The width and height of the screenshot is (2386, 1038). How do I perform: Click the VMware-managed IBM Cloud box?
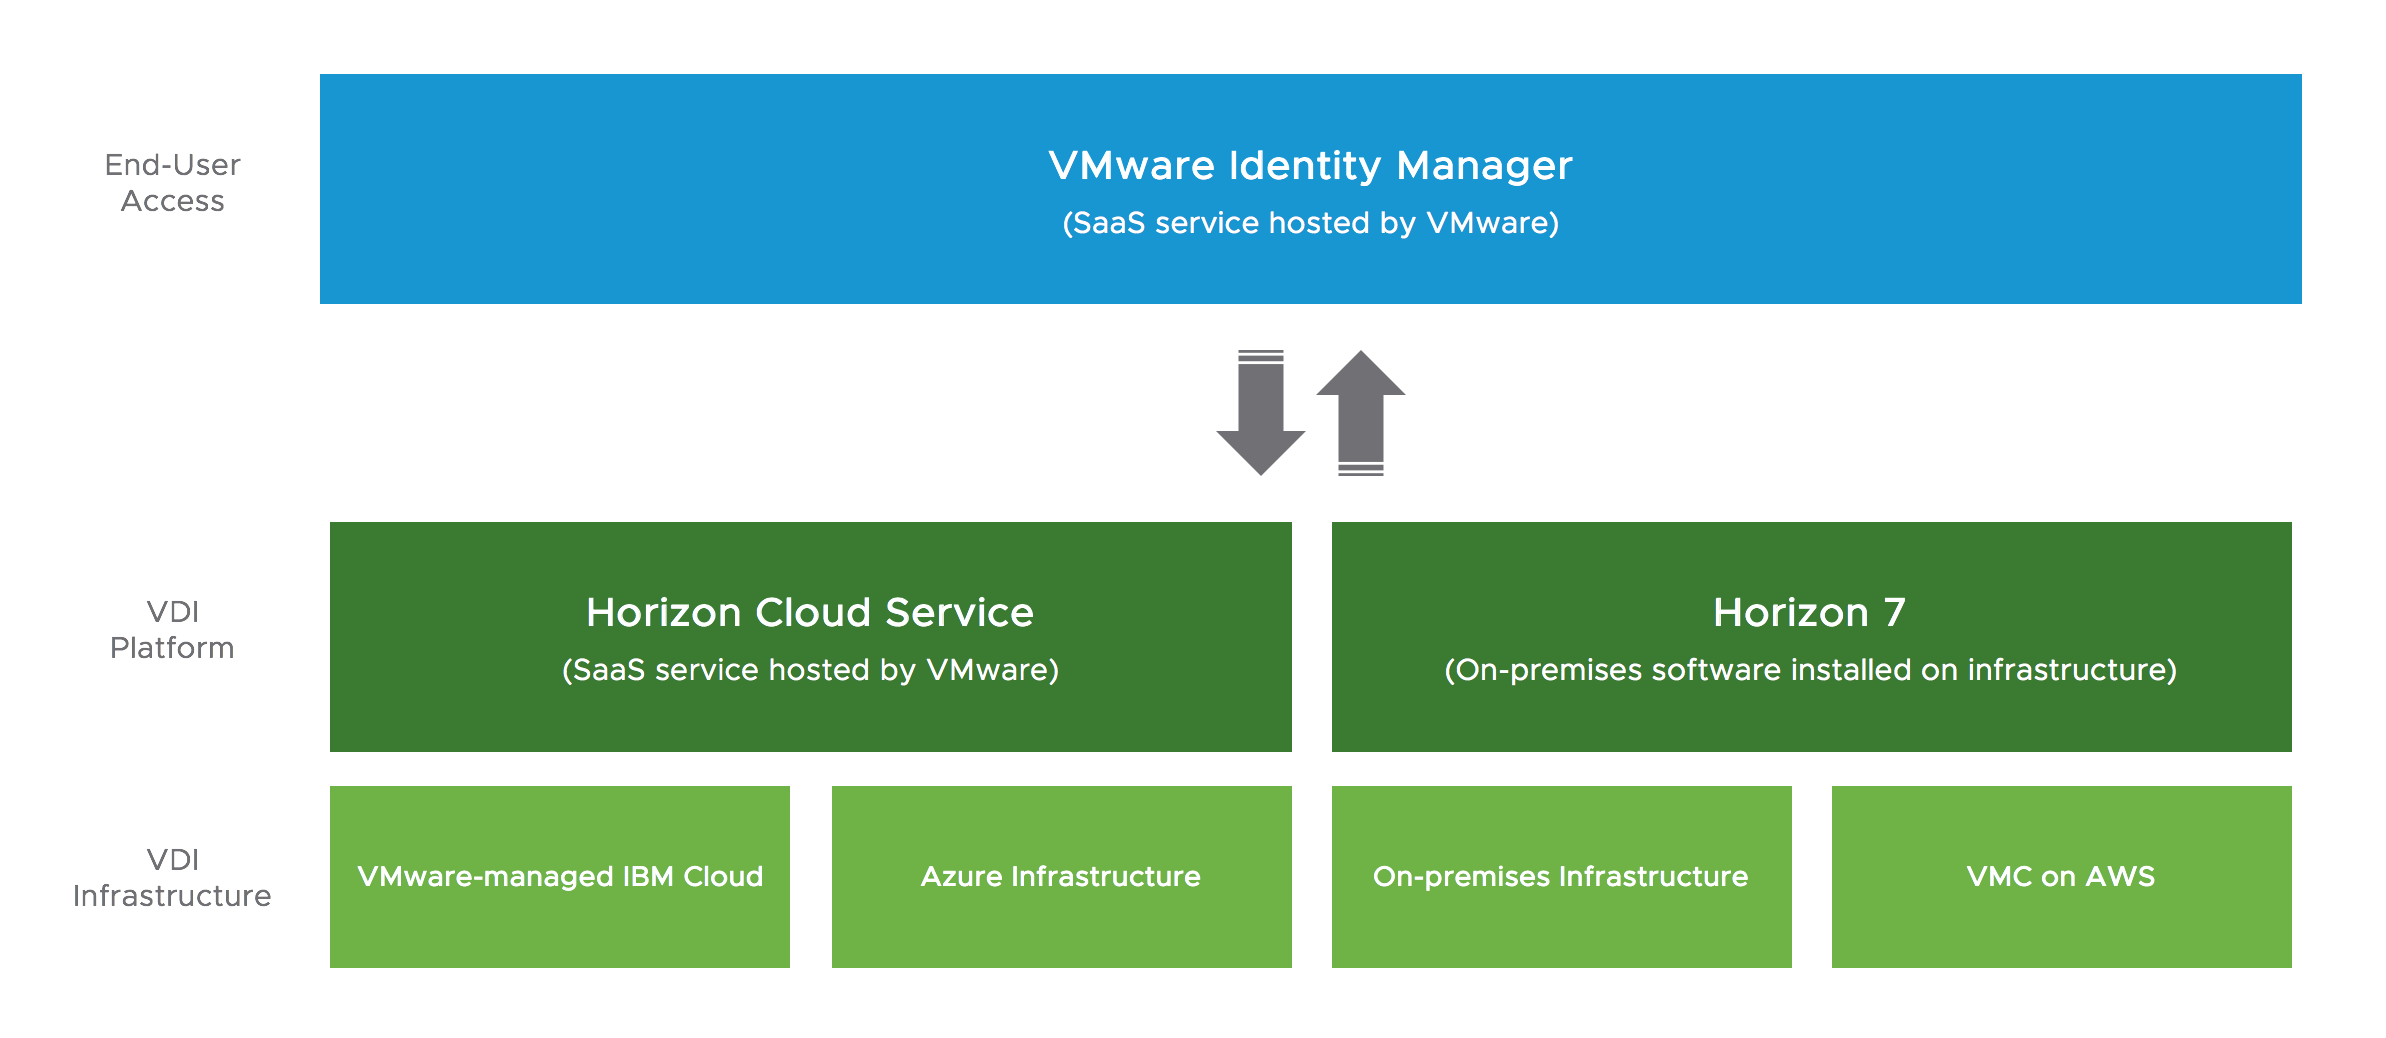560,877
